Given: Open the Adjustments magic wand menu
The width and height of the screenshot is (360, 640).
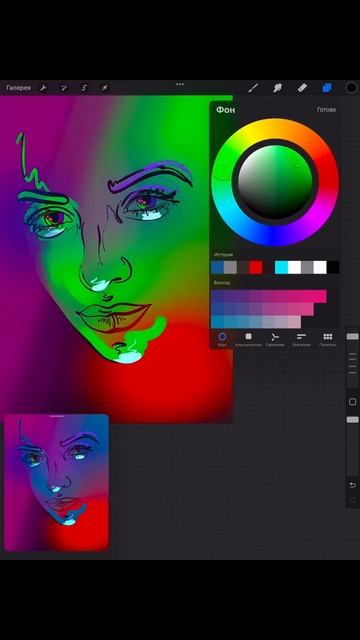Looking at the screenshot, I should pos(64,88).
